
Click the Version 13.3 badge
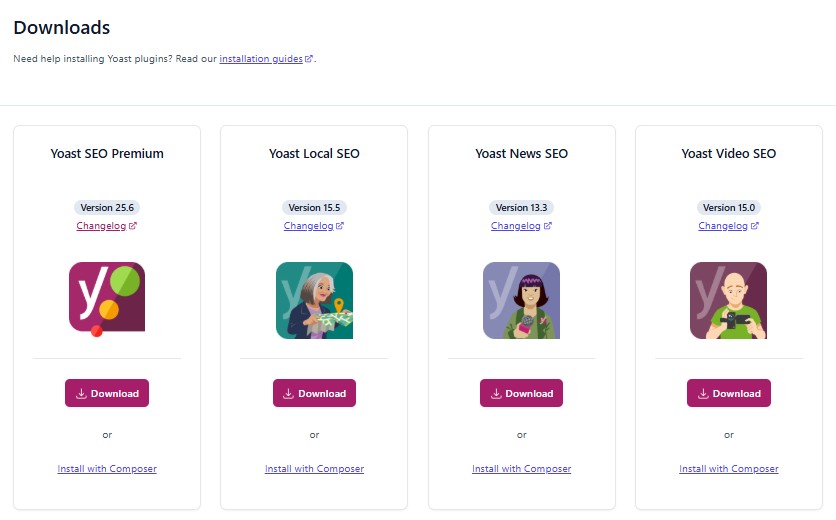[x=521, y=208]
